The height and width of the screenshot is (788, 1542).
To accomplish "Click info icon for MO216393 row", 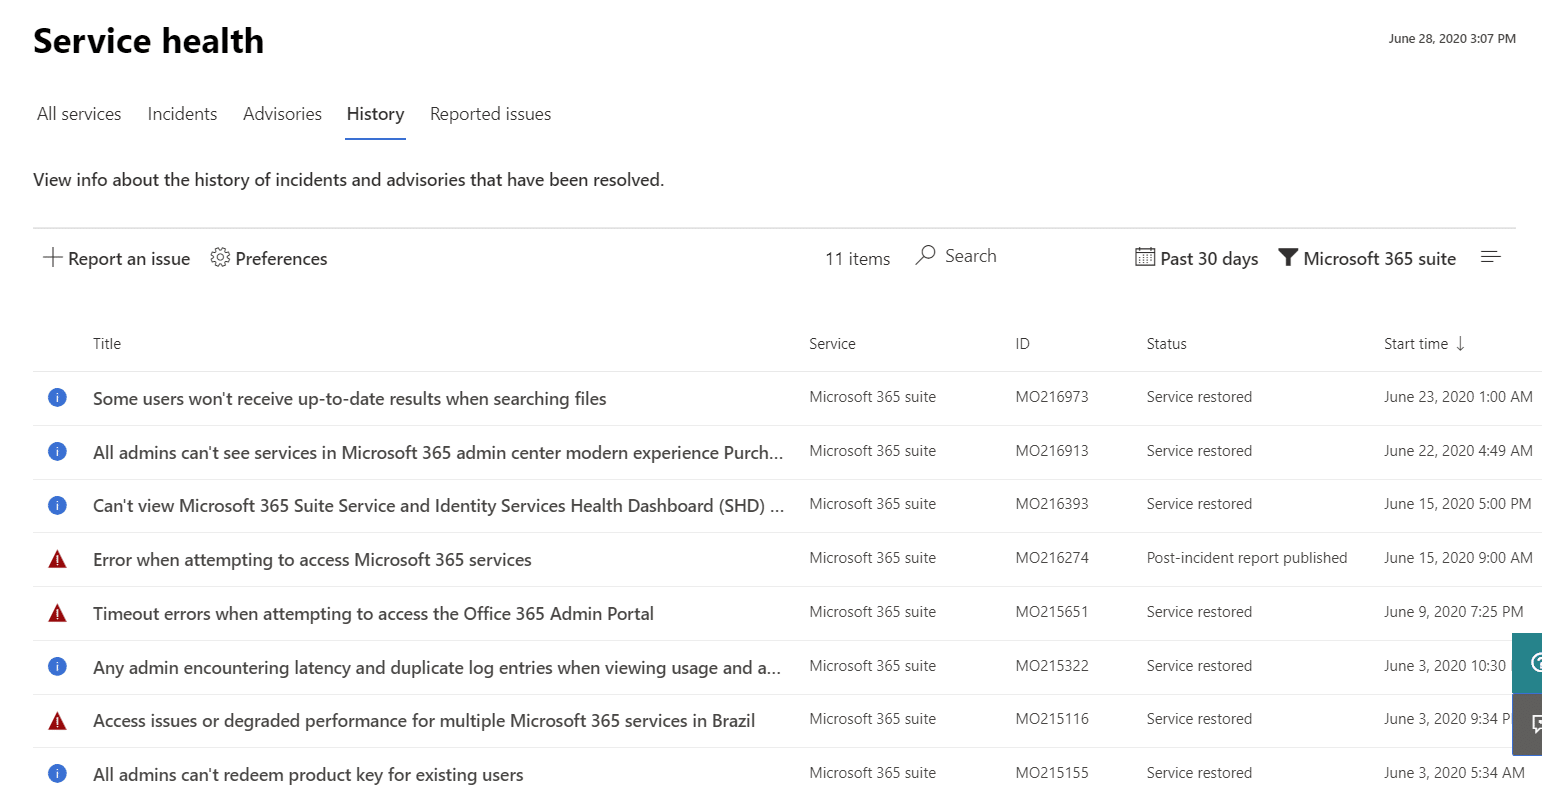I will 57,505.
